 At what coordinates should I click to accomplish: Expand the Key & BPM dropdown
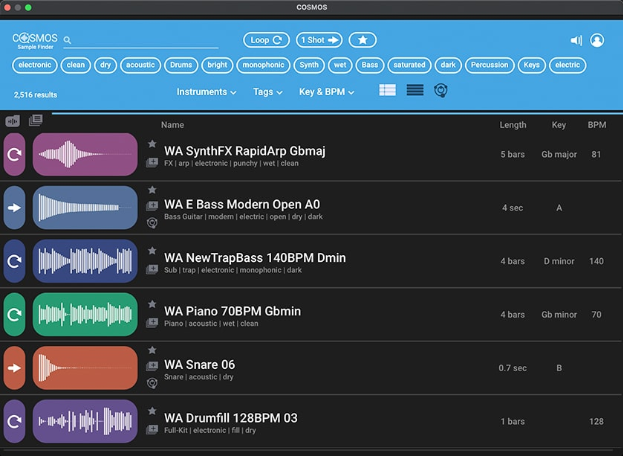click(327, 92)
